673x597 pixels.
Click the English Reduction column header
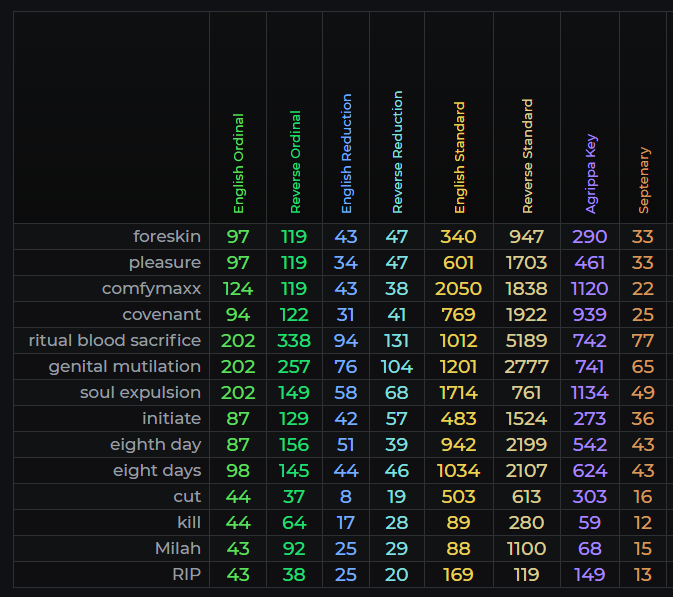click(346, 154)
